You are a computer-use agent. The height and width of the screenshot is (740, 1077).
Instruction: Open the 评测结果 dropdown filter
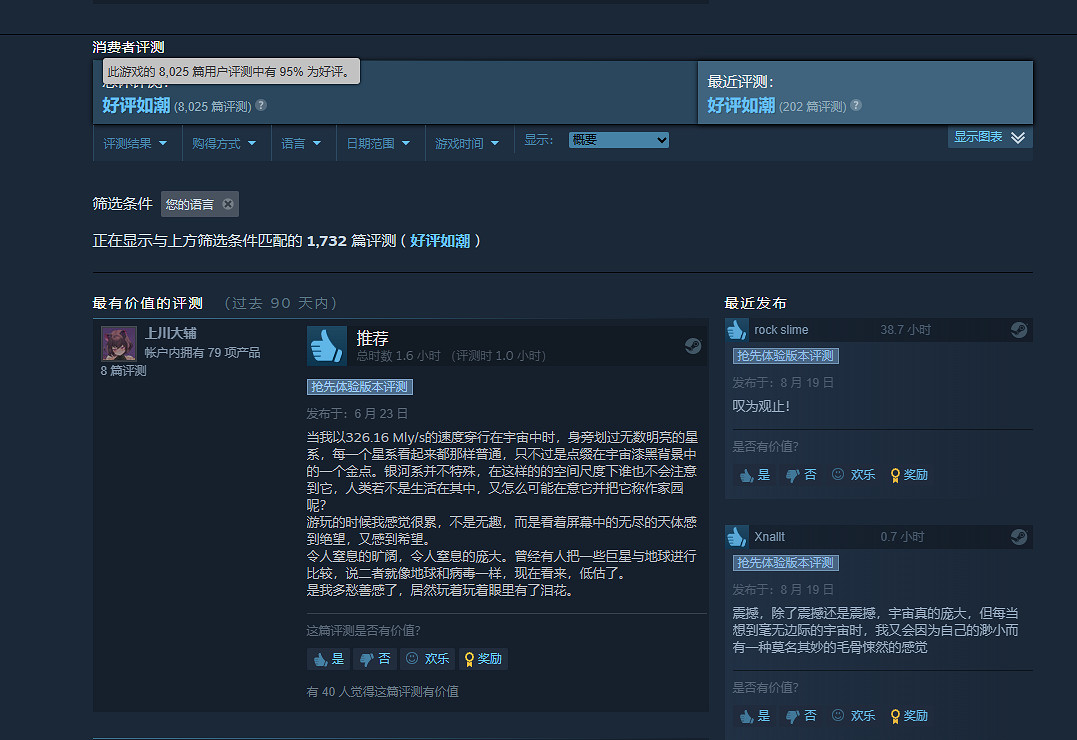click(137, 143)
